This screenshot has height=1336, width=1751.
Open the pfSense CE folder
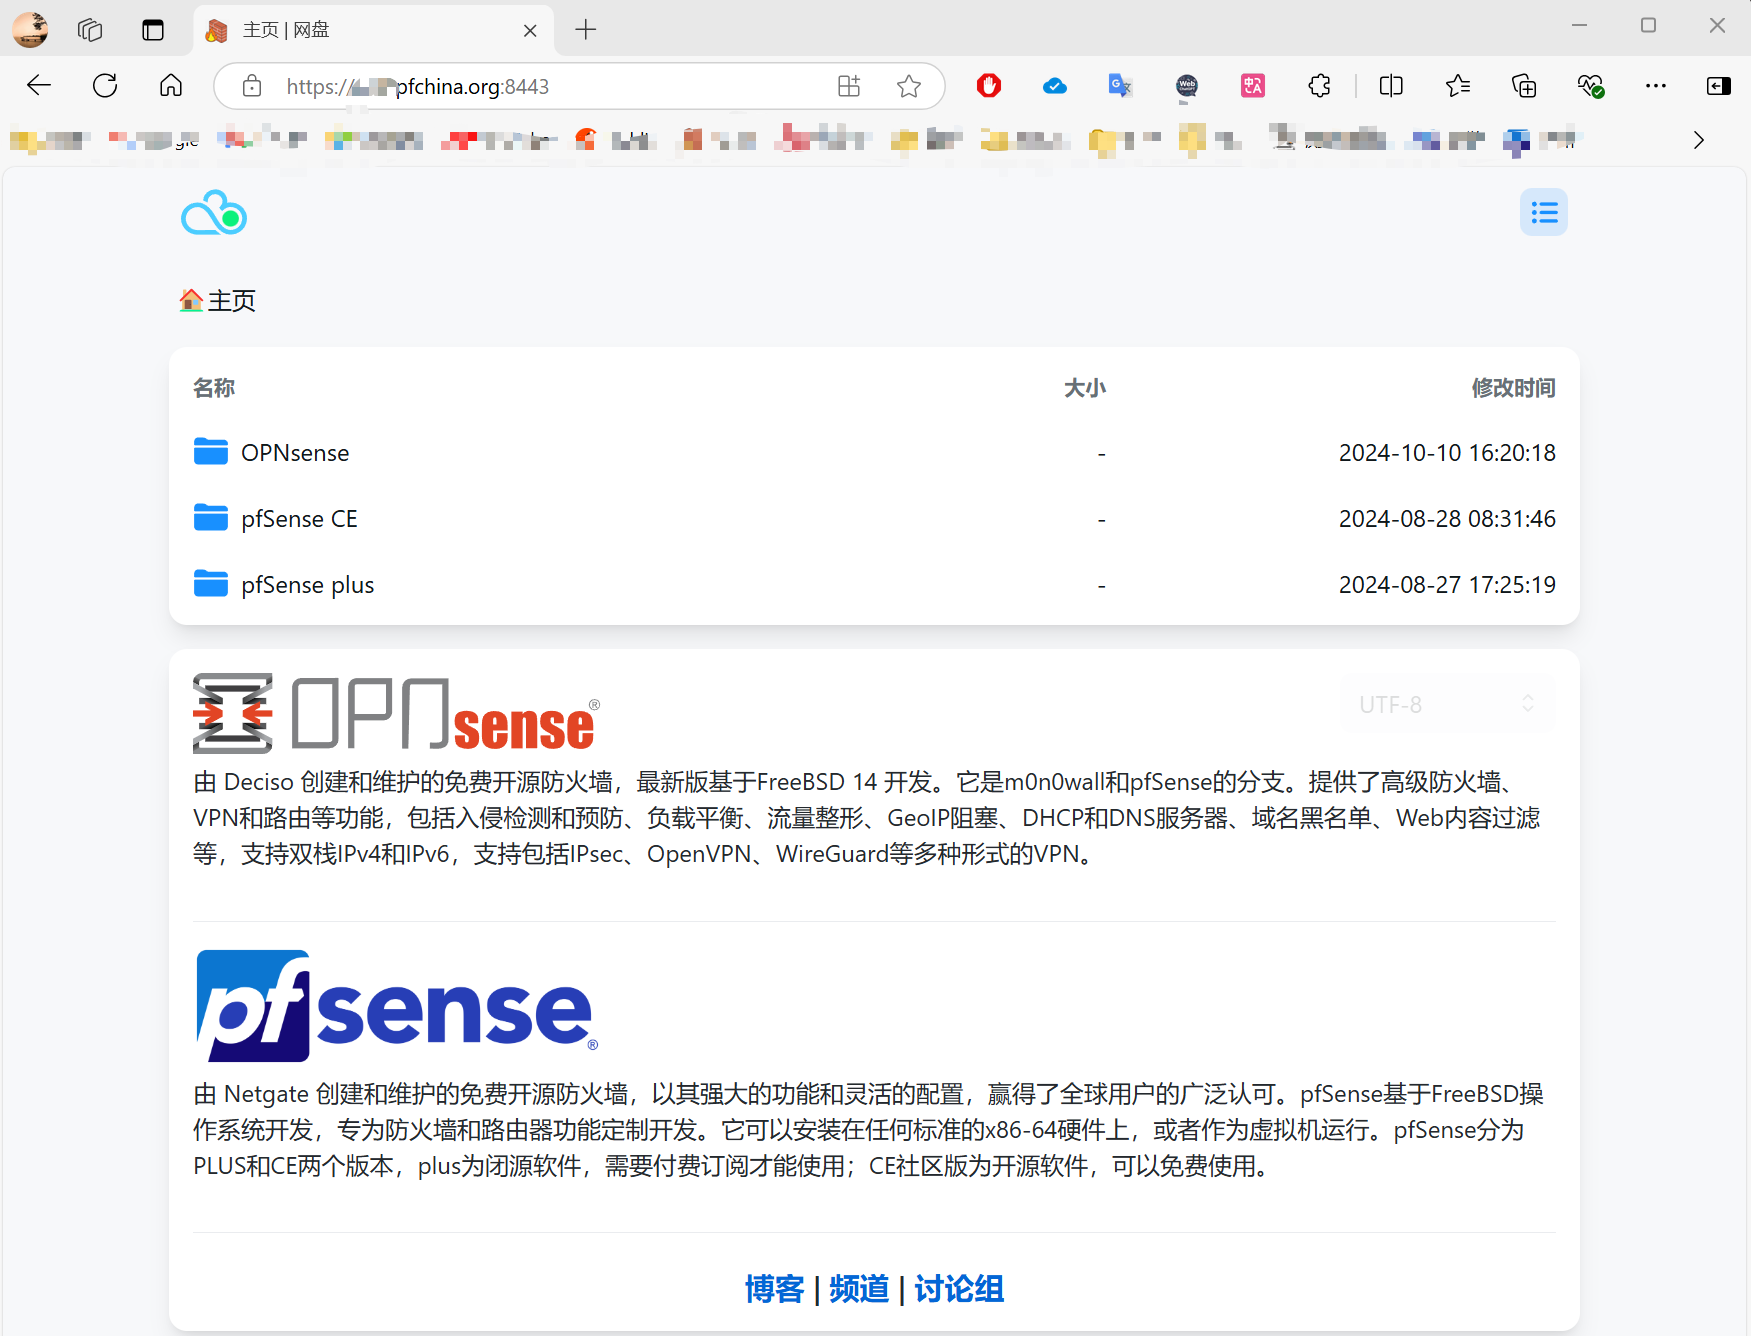point(298,519)
